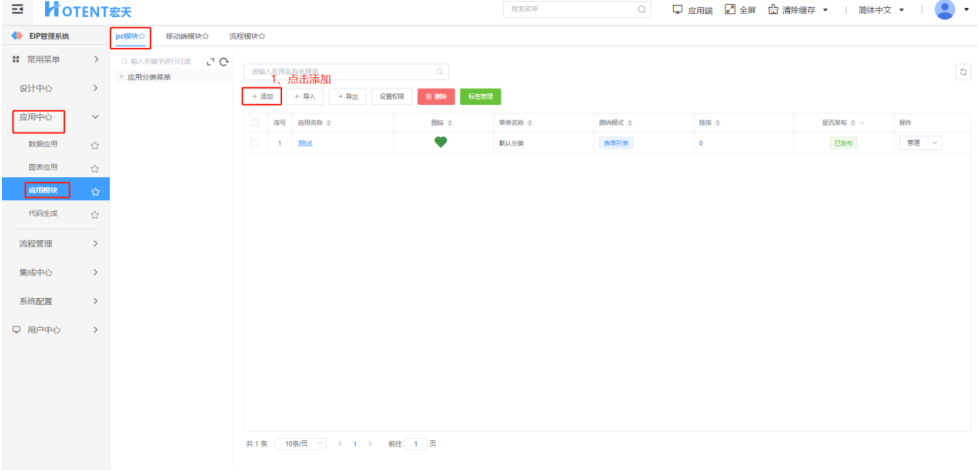
Task: Focus the application name search field
Action: (346, 72)
